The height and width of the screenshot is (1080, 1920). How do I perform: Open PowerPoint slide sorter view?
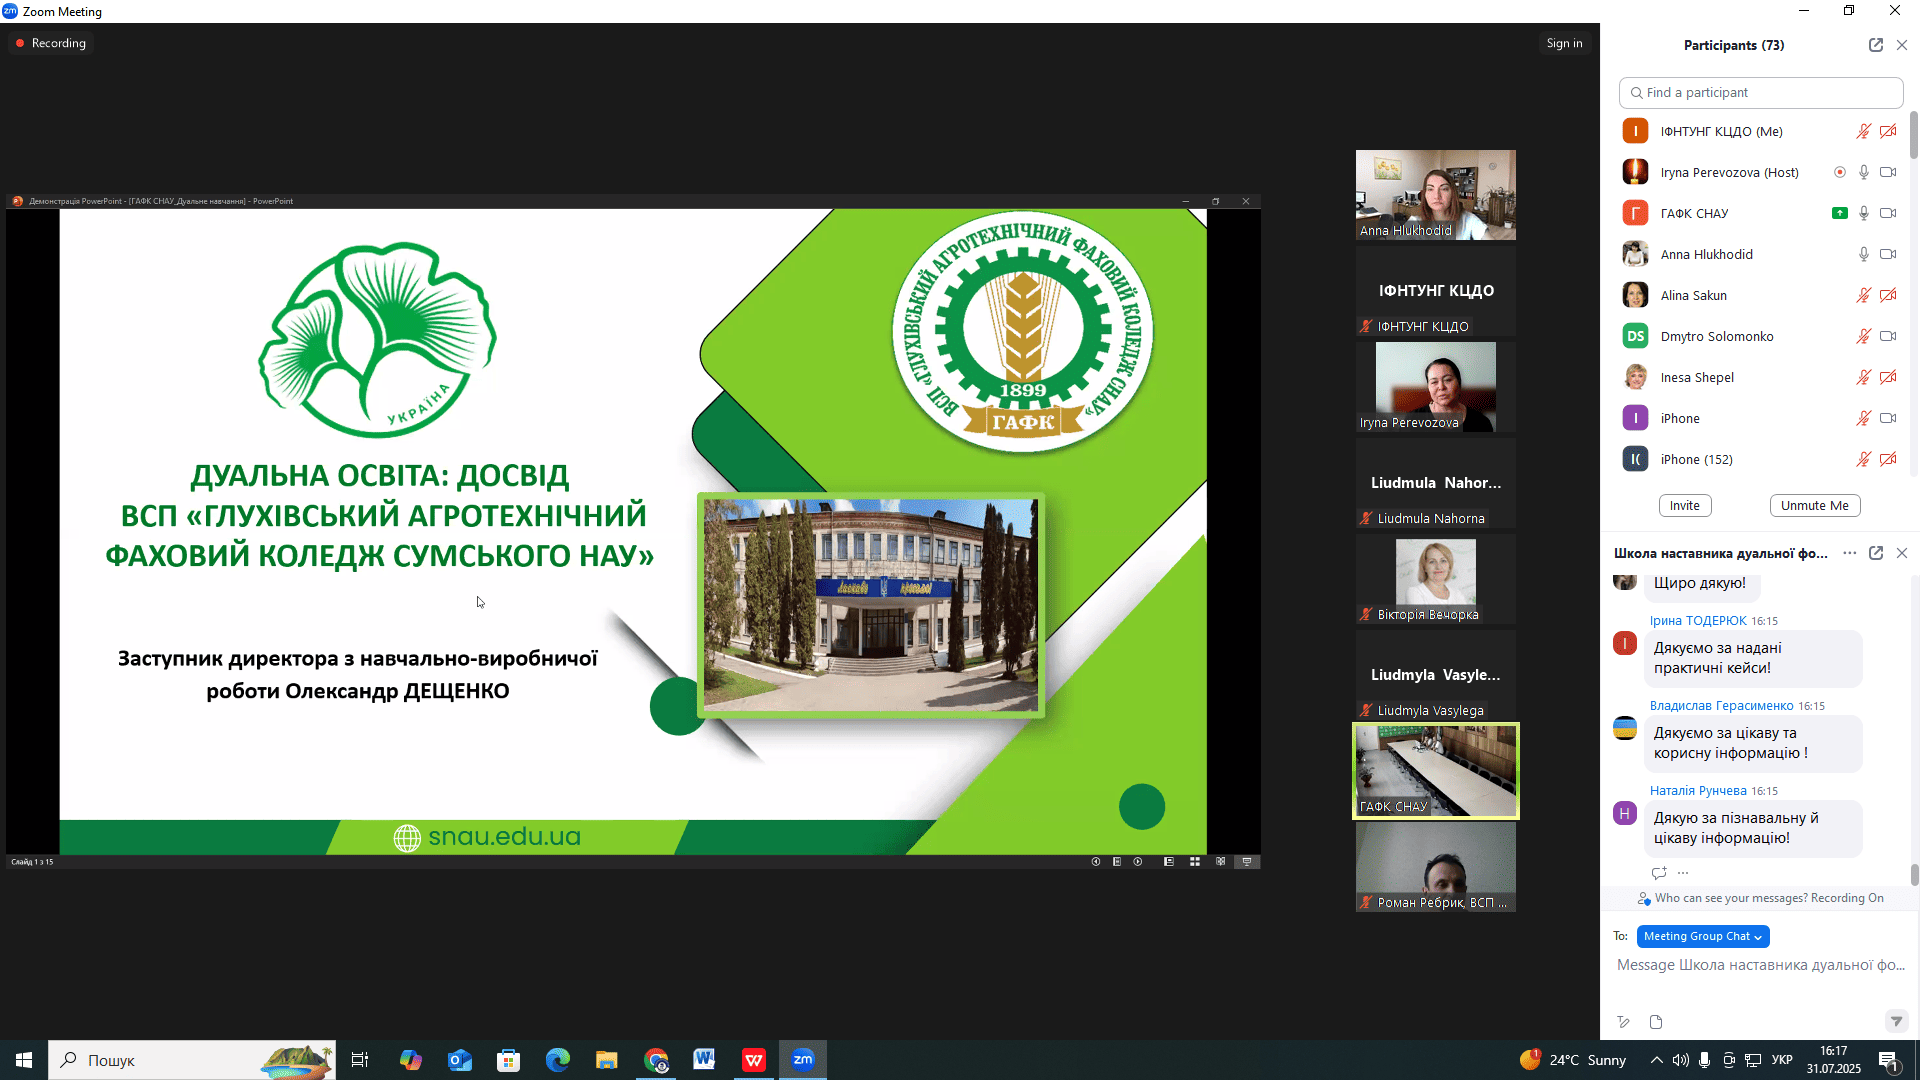pyautogui.click(x=1195, y=861)
